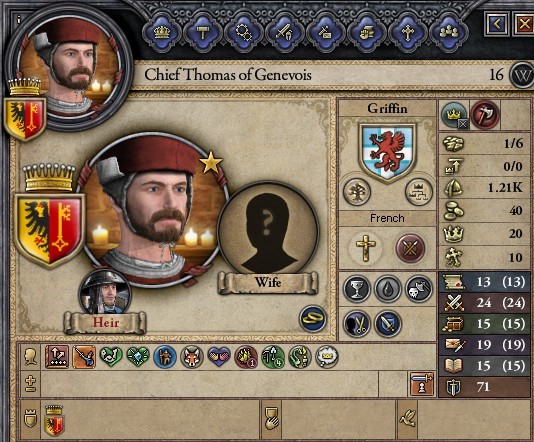Open the Council tab with hammer icon
This screenshot has width=534, height=442.
click(x=203, y=33)
